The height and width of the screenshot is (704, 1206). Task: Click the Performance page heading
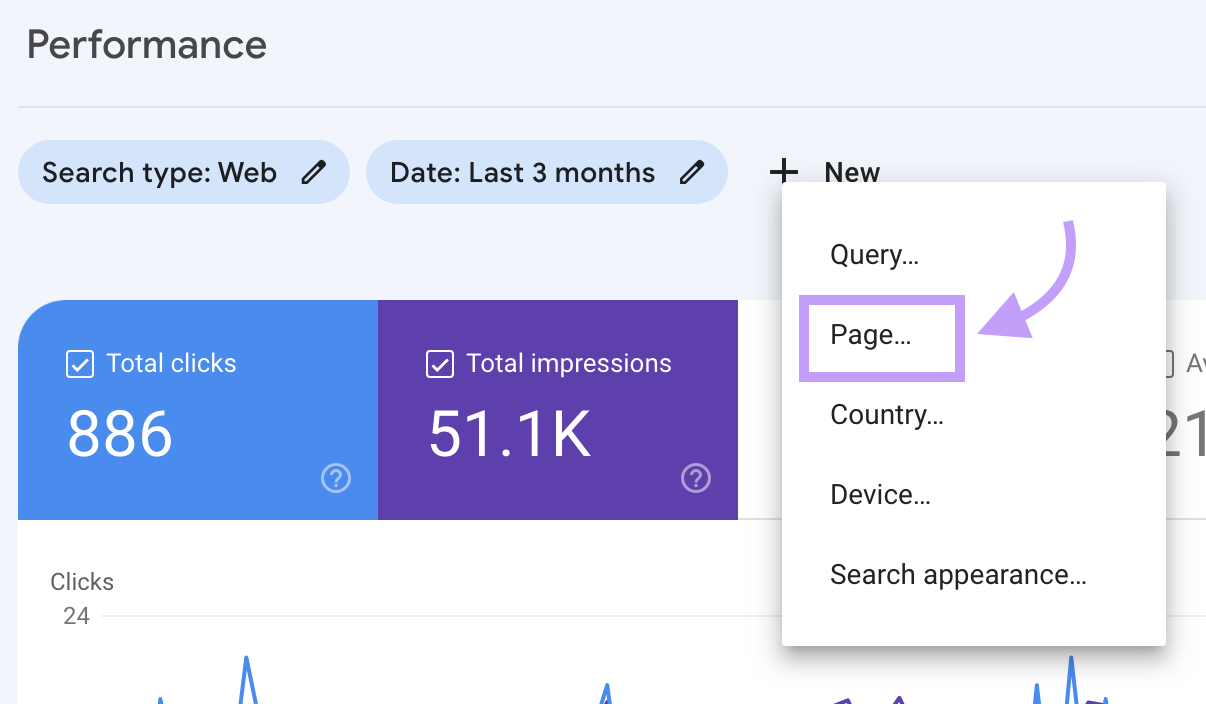[146, 45]
